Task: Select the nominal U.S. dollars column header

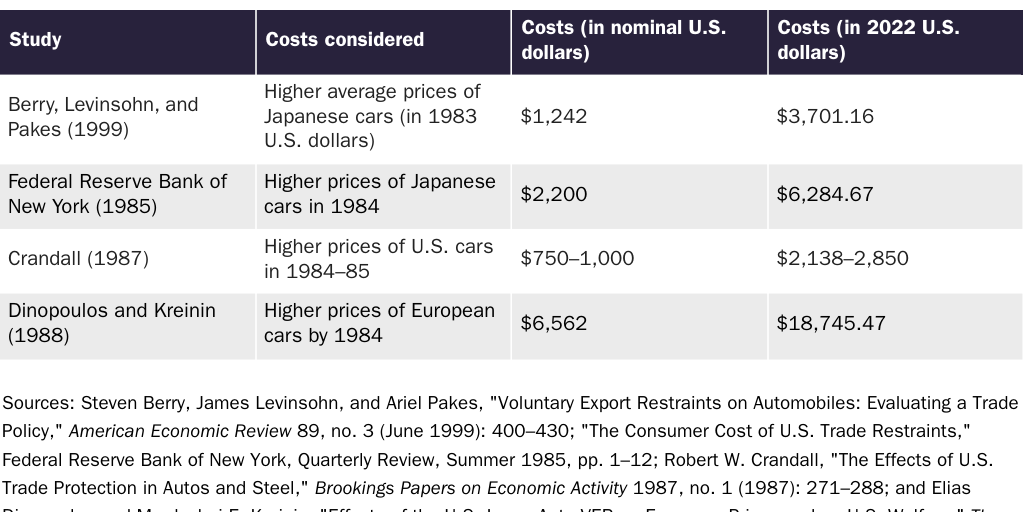Action: 623,40
